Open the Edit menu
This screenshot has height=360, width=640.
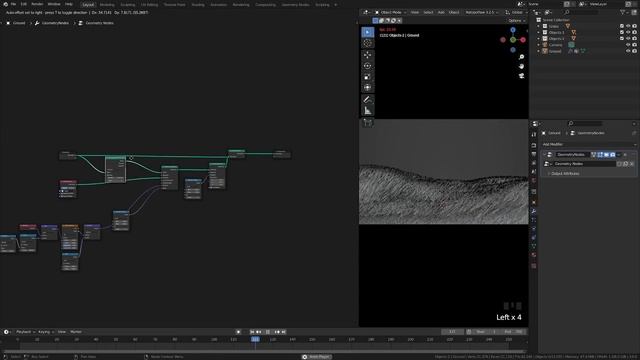click(x=24, y=4)
